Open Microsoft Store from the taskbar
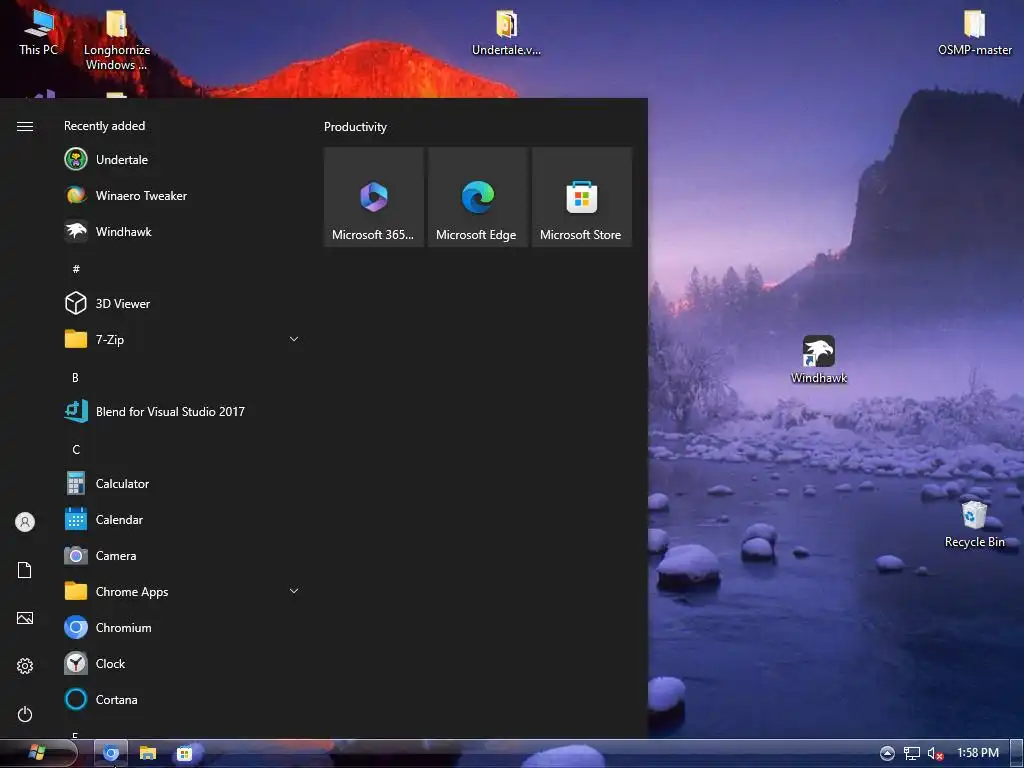 [x=184, y=753]
